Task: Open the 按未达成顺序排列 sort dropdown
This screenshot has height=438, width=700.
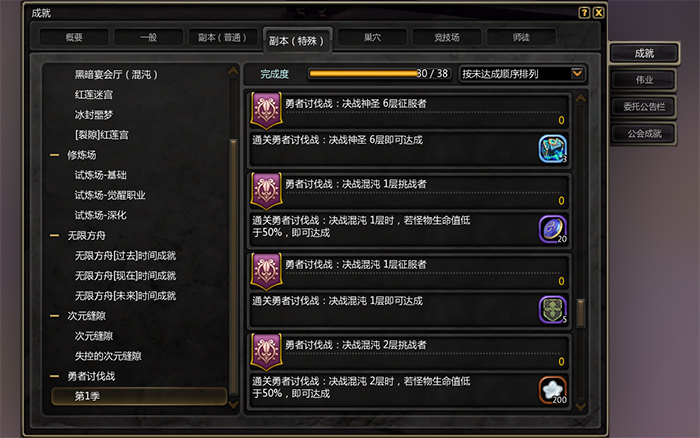Action: (522, 74)
